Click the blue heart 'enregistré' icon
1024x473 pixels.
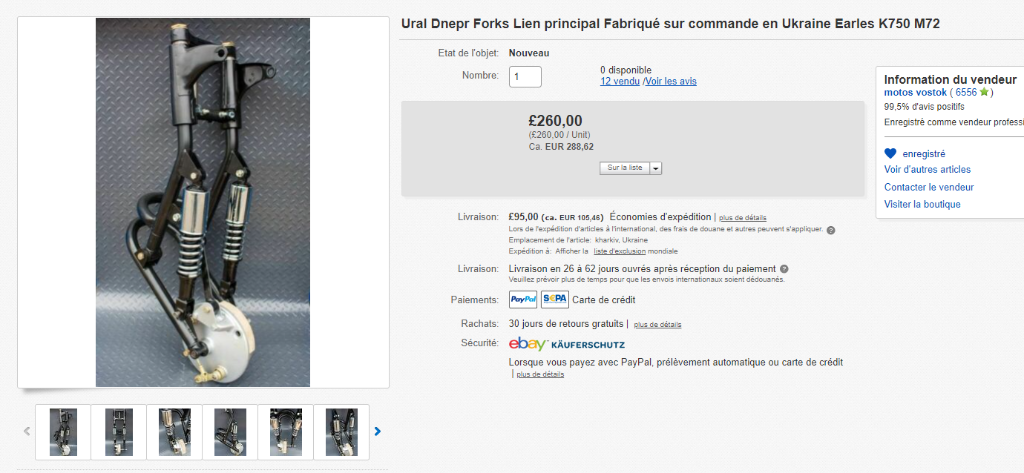tap(890, 154)
